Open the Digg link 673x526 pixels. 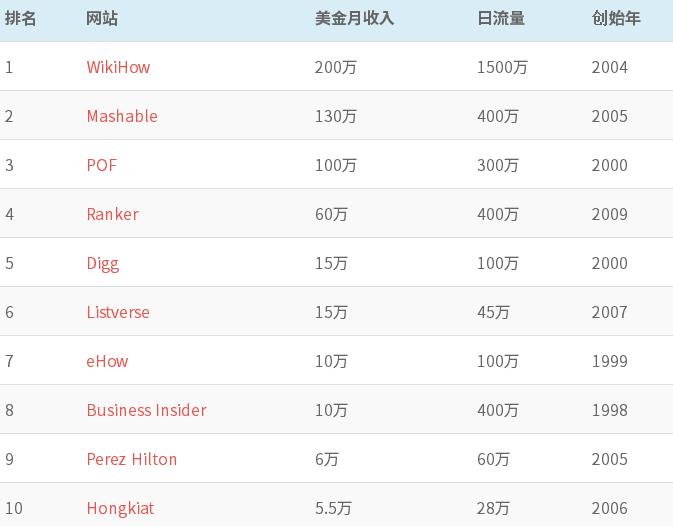[103, 264]
